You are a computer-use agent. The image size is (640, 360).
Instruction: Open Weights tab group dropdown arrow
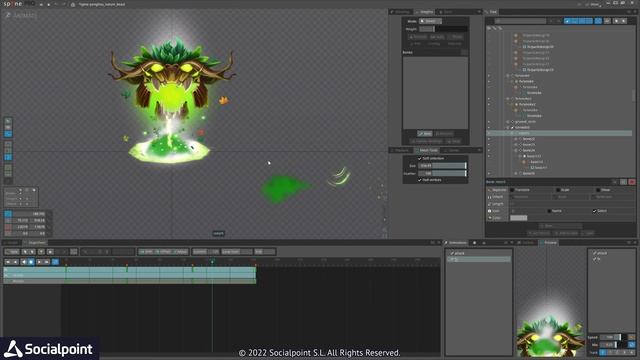coord(479,12)
